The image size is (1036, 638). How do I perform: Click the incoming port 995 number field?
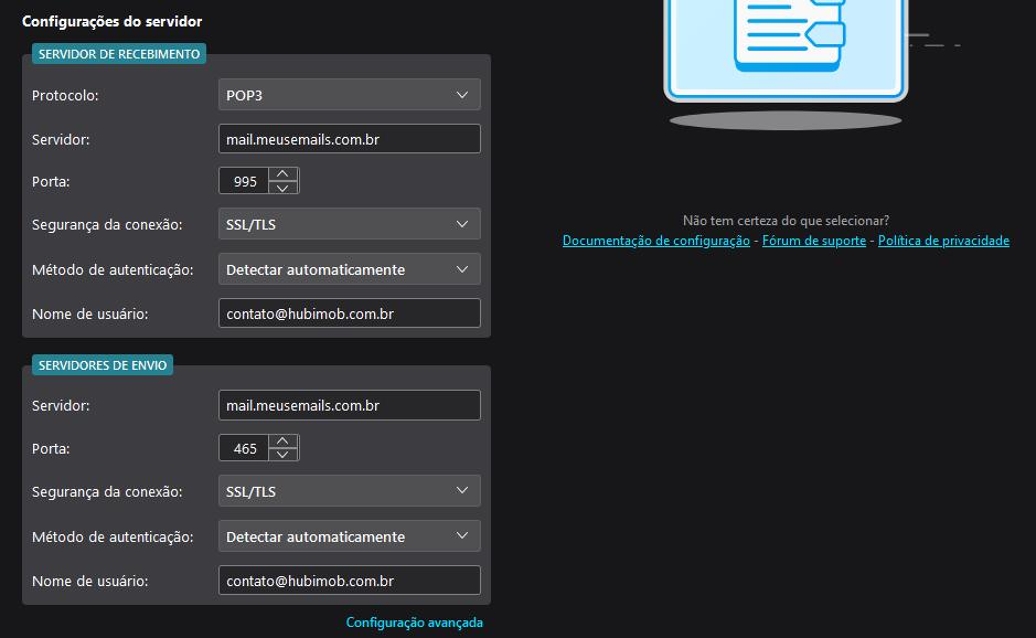click(243, 182)
